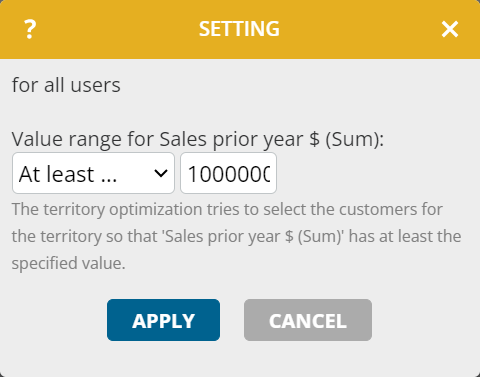
Task: Focus the 1000000 value input field
Action: pos(228,173)
